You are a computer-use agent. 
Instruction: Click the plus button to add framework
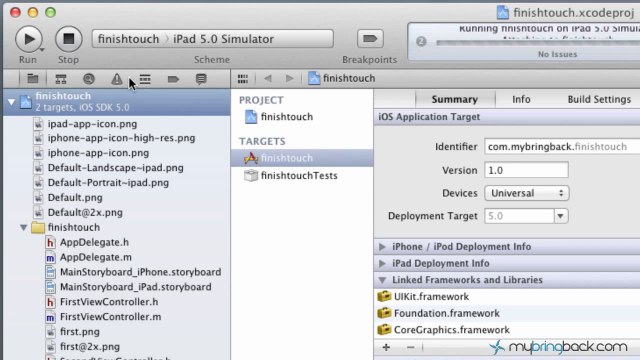(x=386, y=347)
